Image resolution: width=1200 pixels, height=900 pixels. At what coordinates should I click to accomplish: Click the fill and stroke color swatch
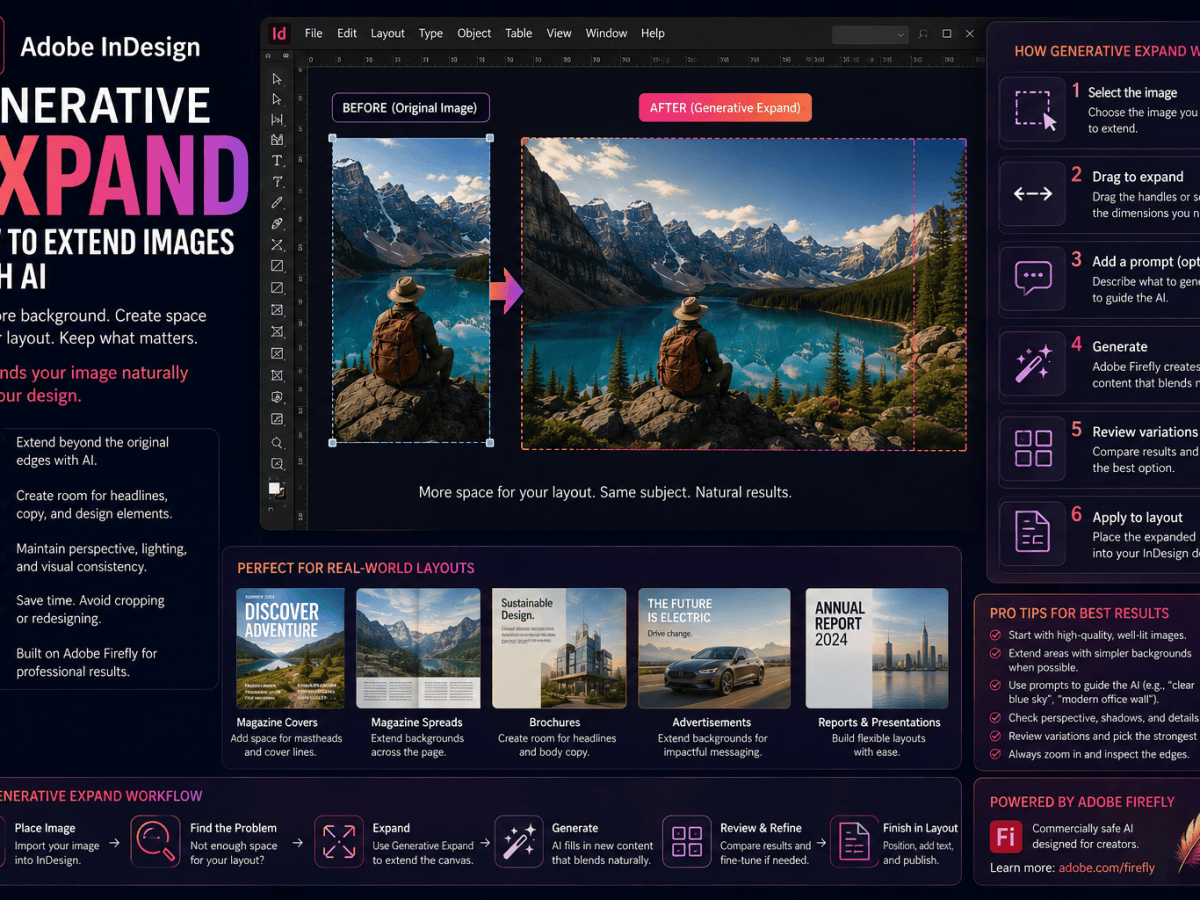(277, 489)
